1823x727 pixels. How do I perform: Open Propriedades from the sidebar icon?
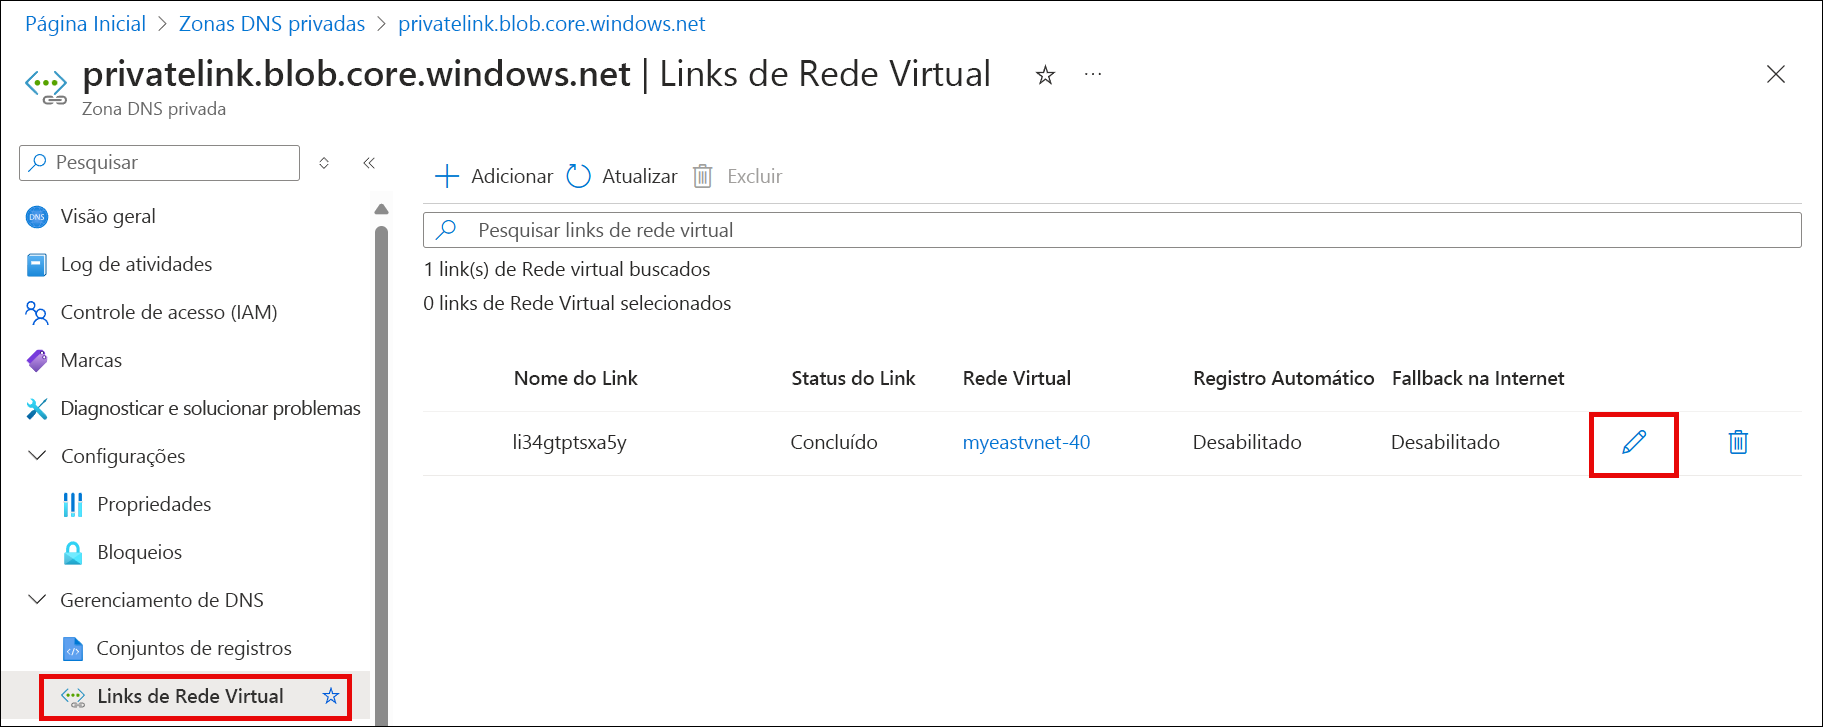[x=73, y=504]
